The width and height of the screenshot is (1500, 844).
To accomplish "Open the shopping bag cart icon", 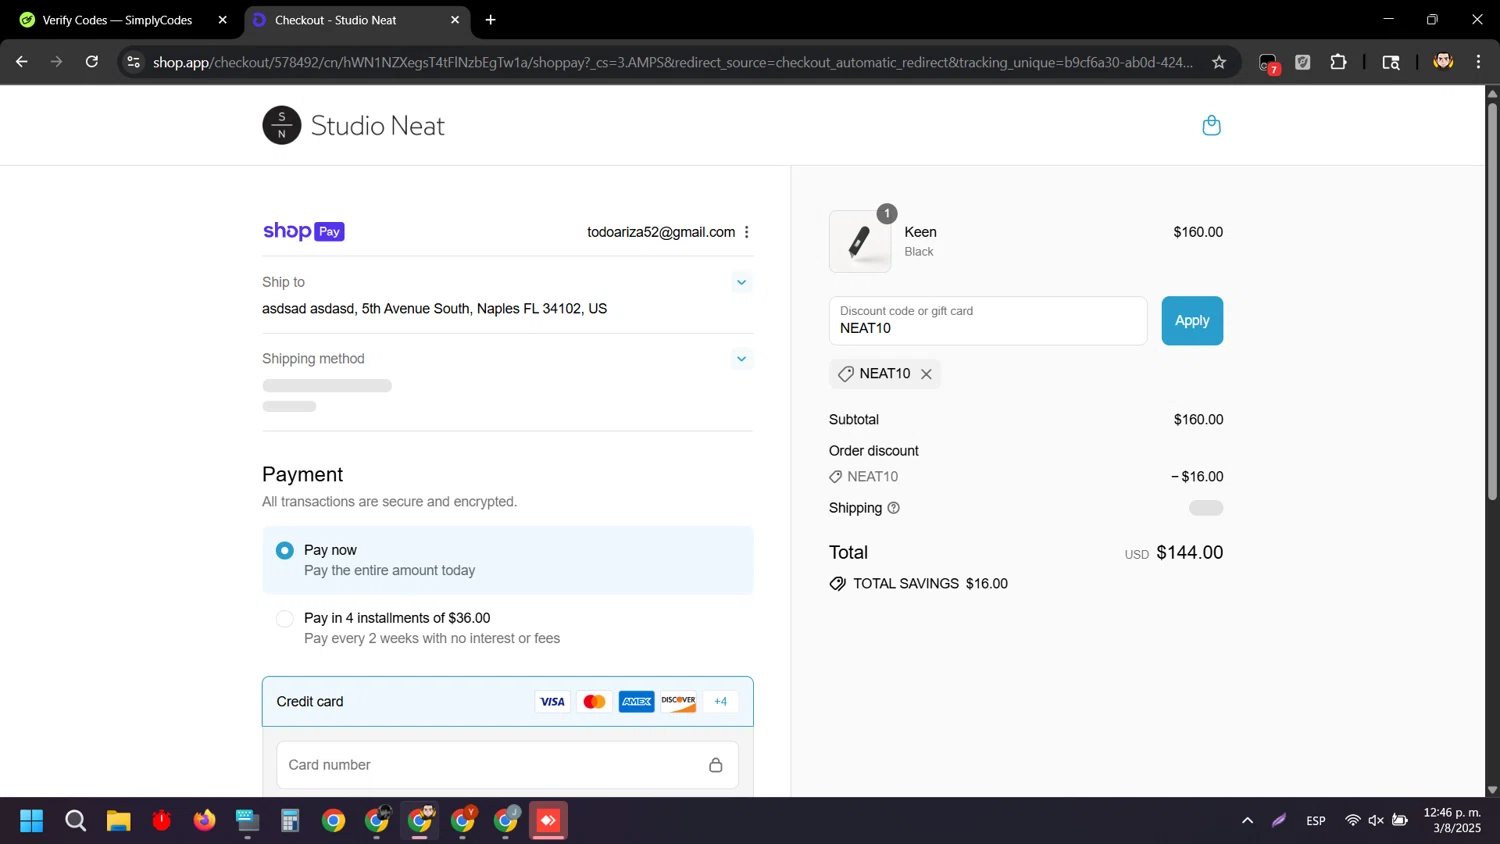I will tap(1211, 125).
